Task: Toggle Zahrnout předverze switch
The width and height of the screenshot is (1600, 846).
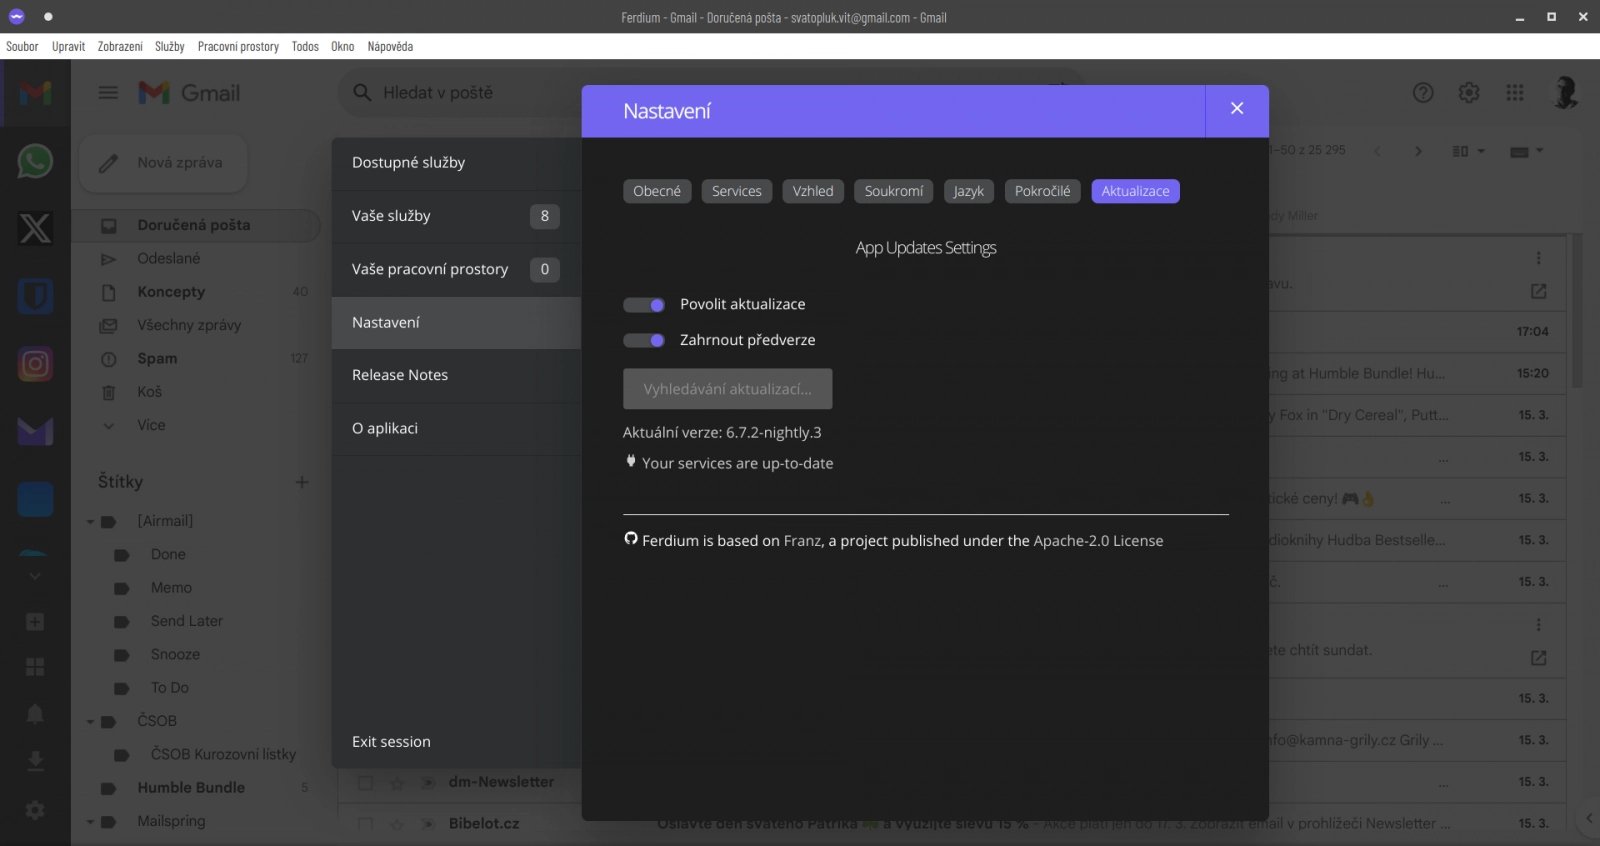Action: [x=644, y=341]
